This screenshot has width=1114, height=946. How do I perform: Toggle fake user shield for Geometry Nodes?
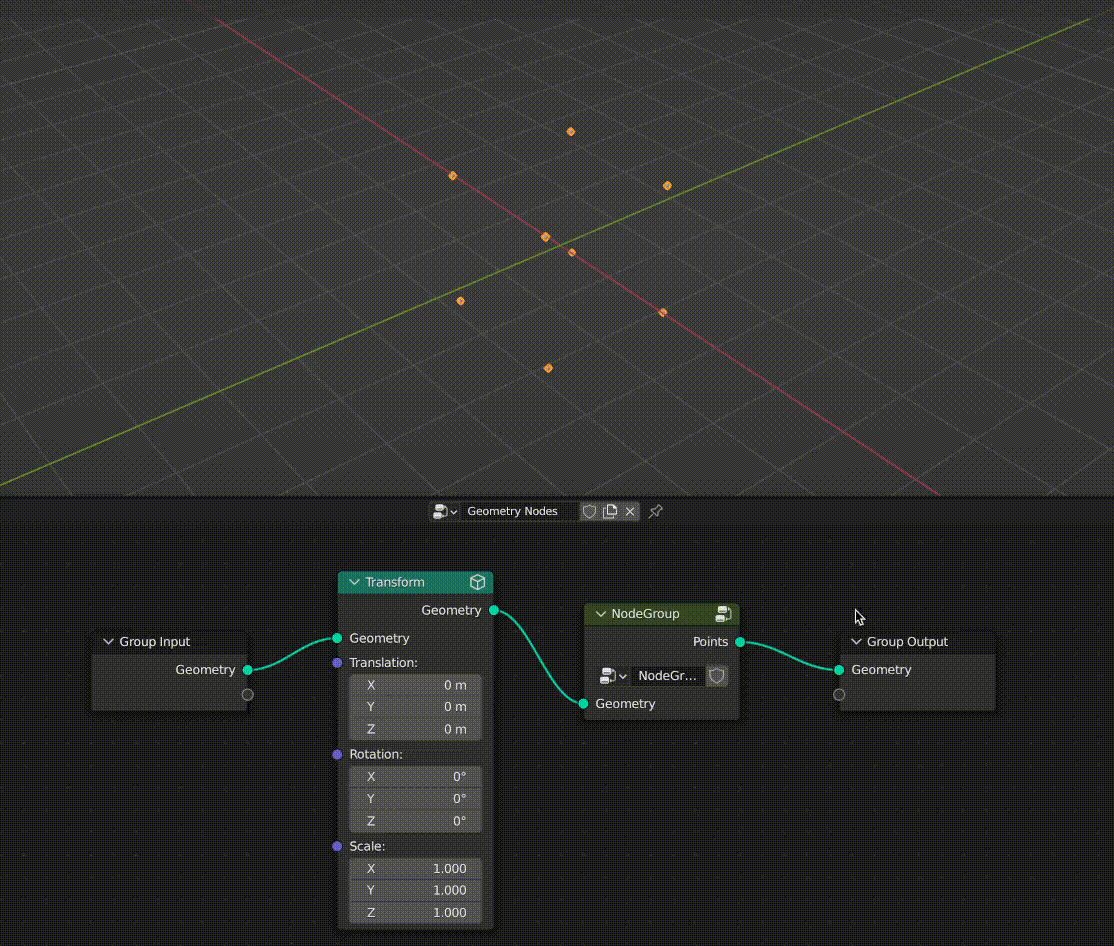point(589,511)
